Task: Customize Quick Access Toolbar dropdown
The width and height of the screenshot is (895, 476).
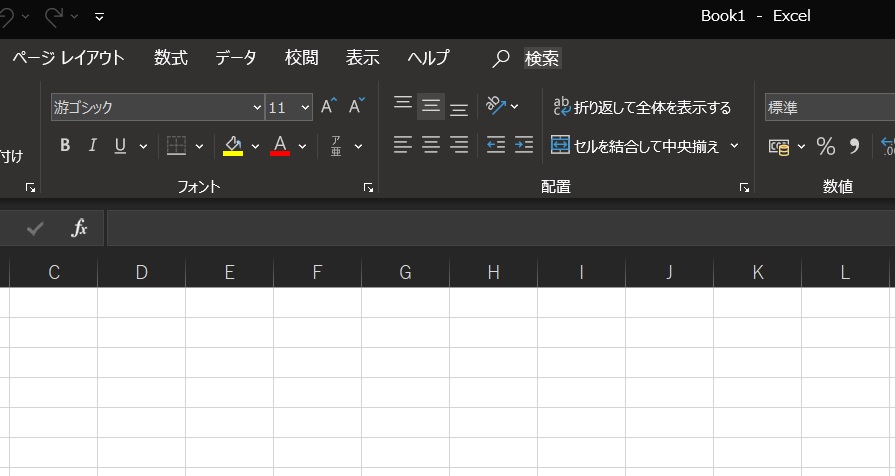Action: click(99, 17)
